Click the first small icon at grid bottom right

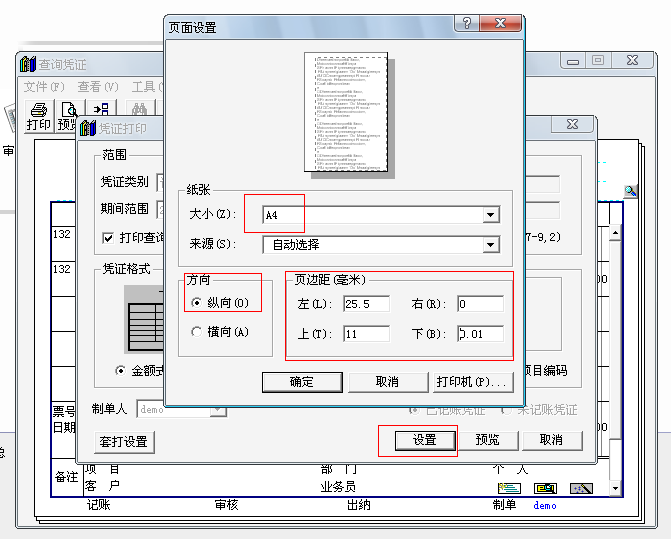510,488
